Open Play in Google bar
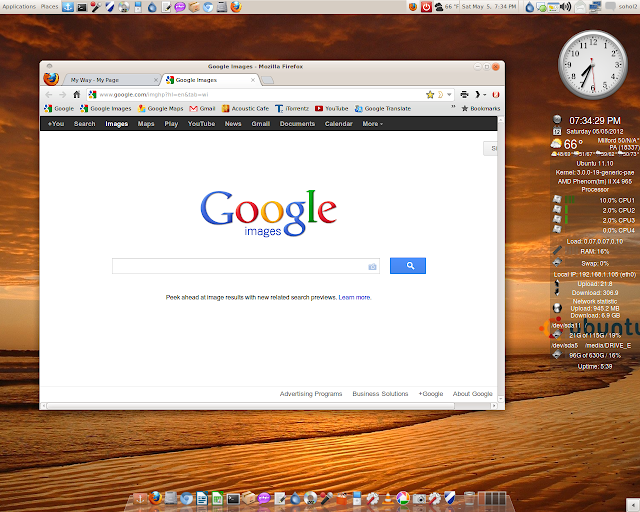Screen dimensions: 640x512 click(x=171, y=124)
